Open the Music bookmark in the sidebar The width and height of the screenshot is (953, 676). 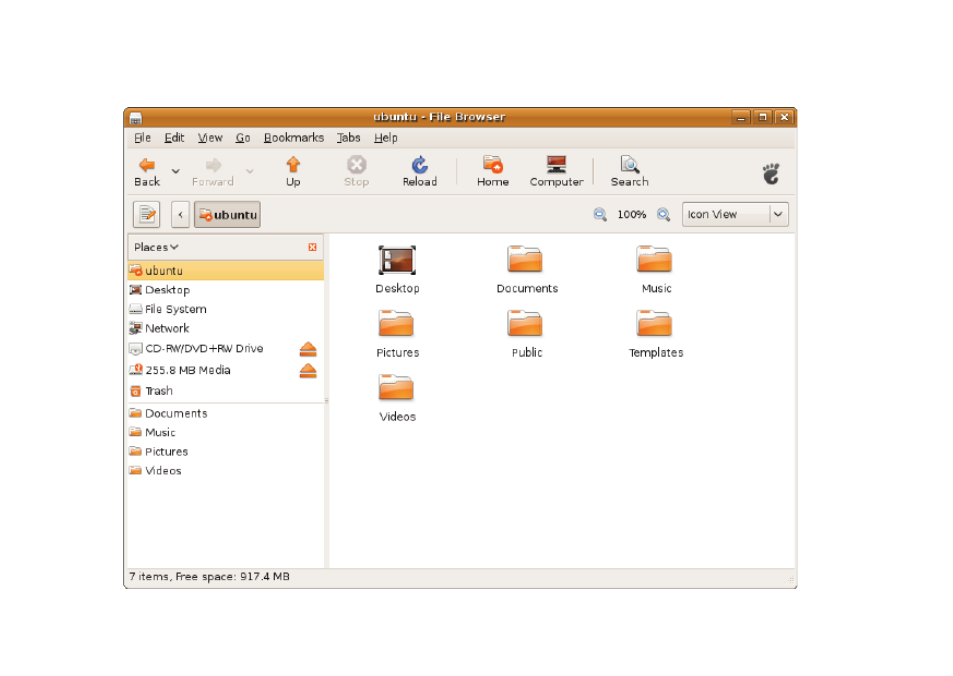(225, 432)
